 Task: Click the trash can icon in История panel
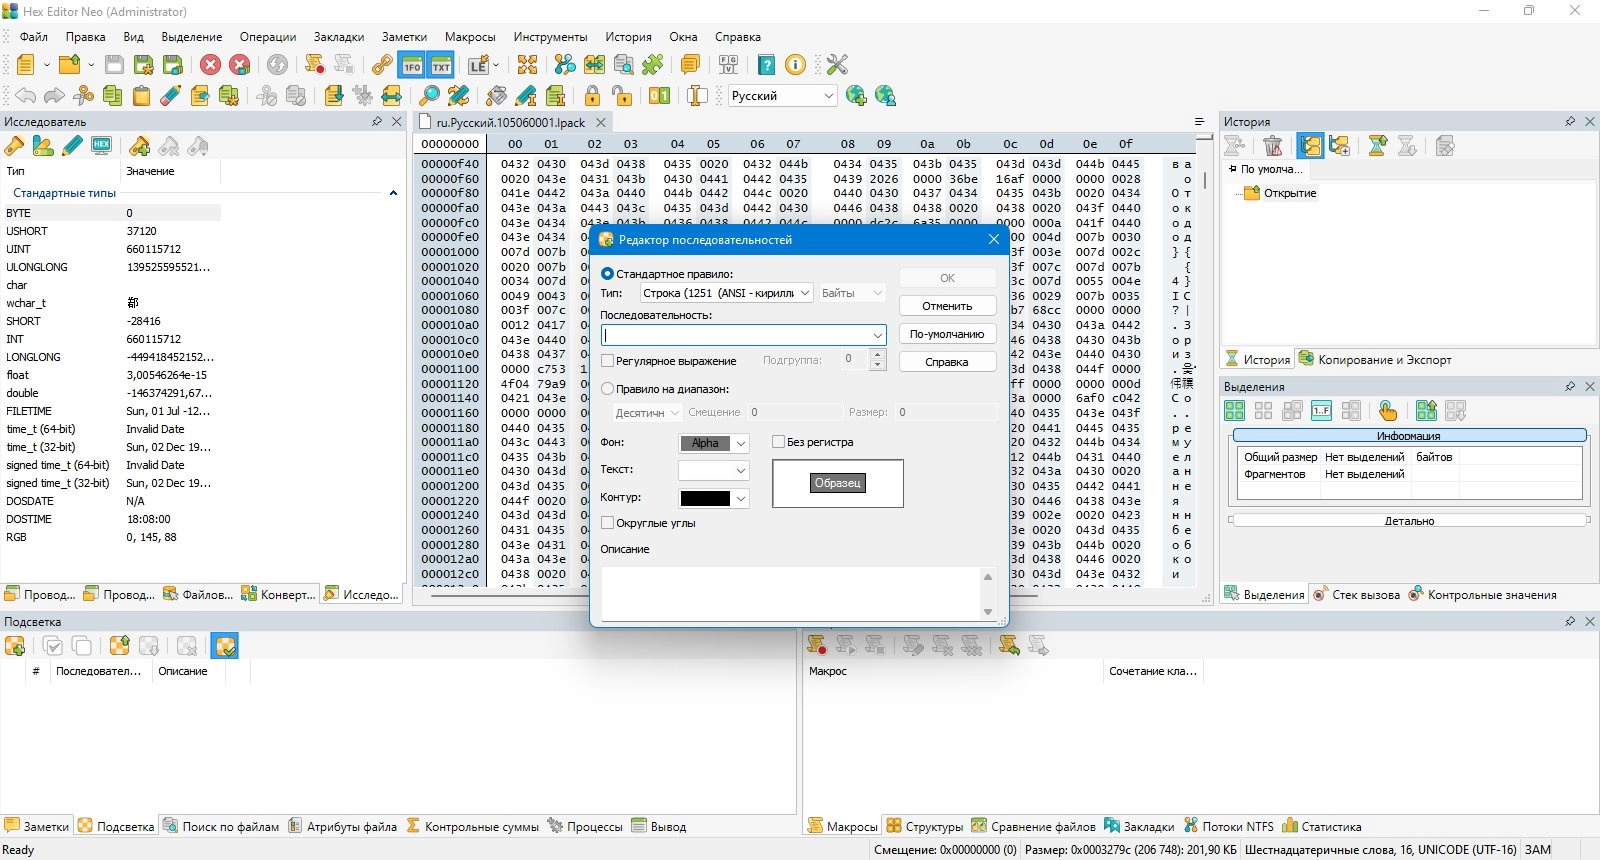click(x=1272, y=146)
